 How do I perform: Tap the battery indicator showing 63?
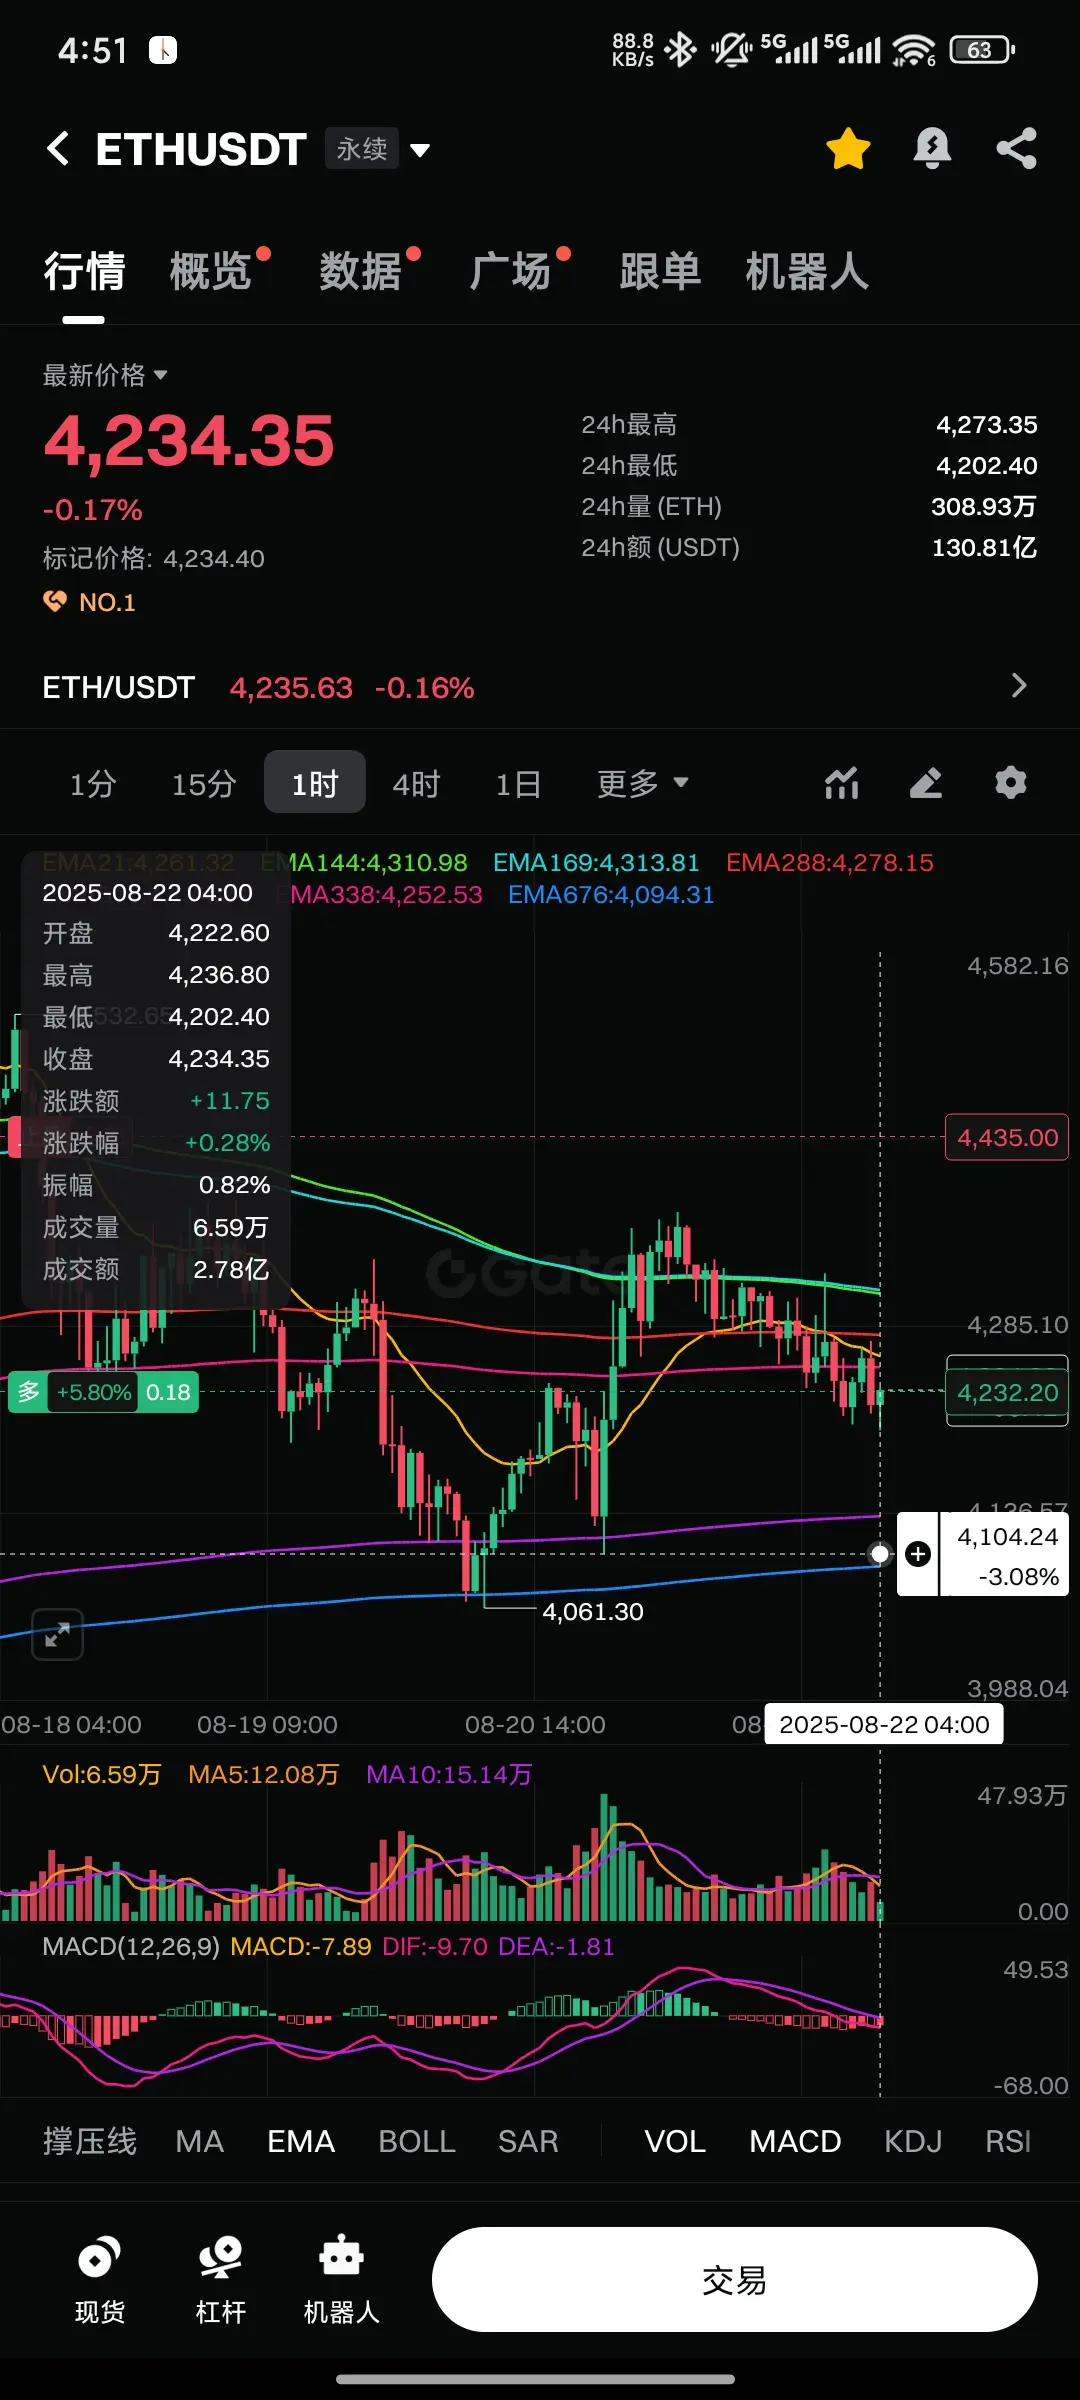click(x=982, y=49)
